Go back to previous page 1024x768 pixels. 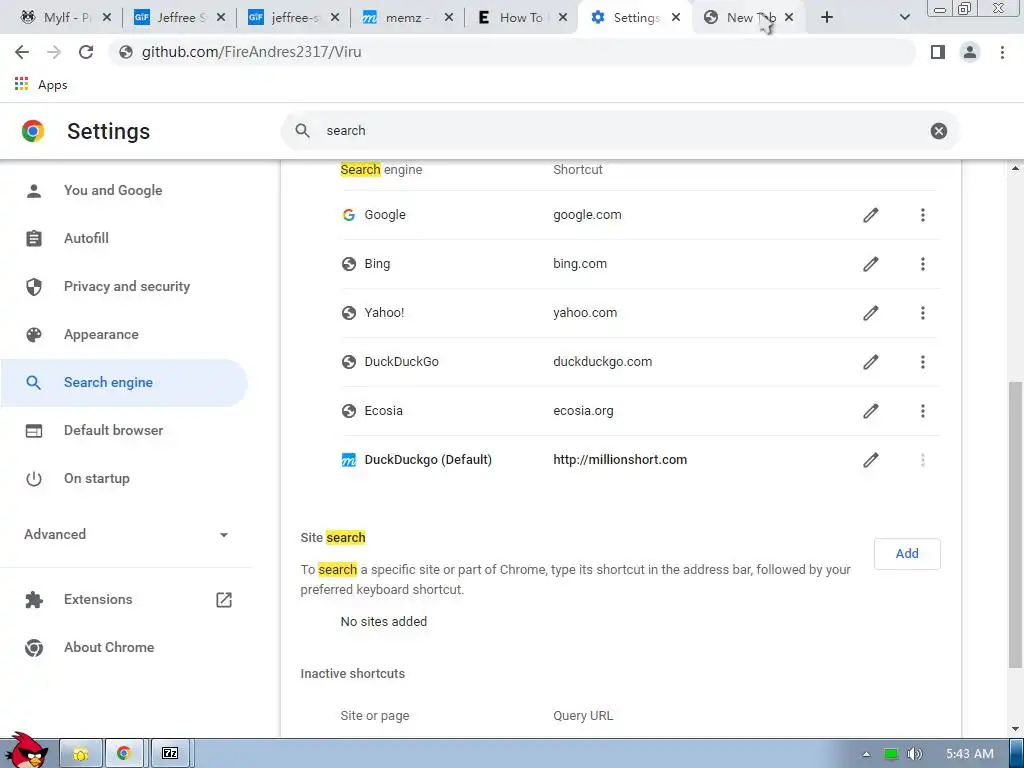pos(22,52)
